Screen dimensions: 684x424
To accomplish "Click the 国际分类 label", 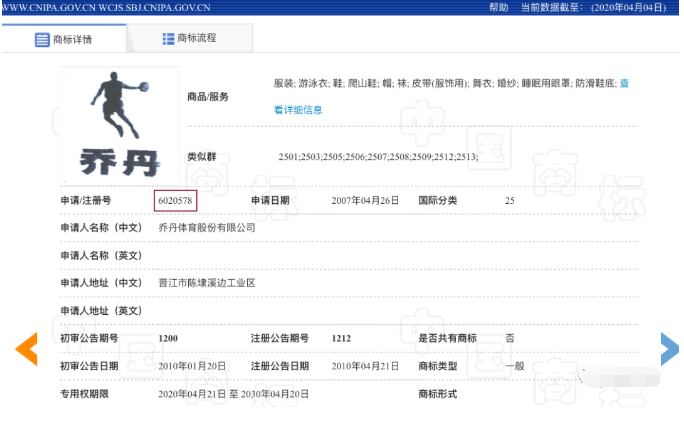I will pos(438,201).
